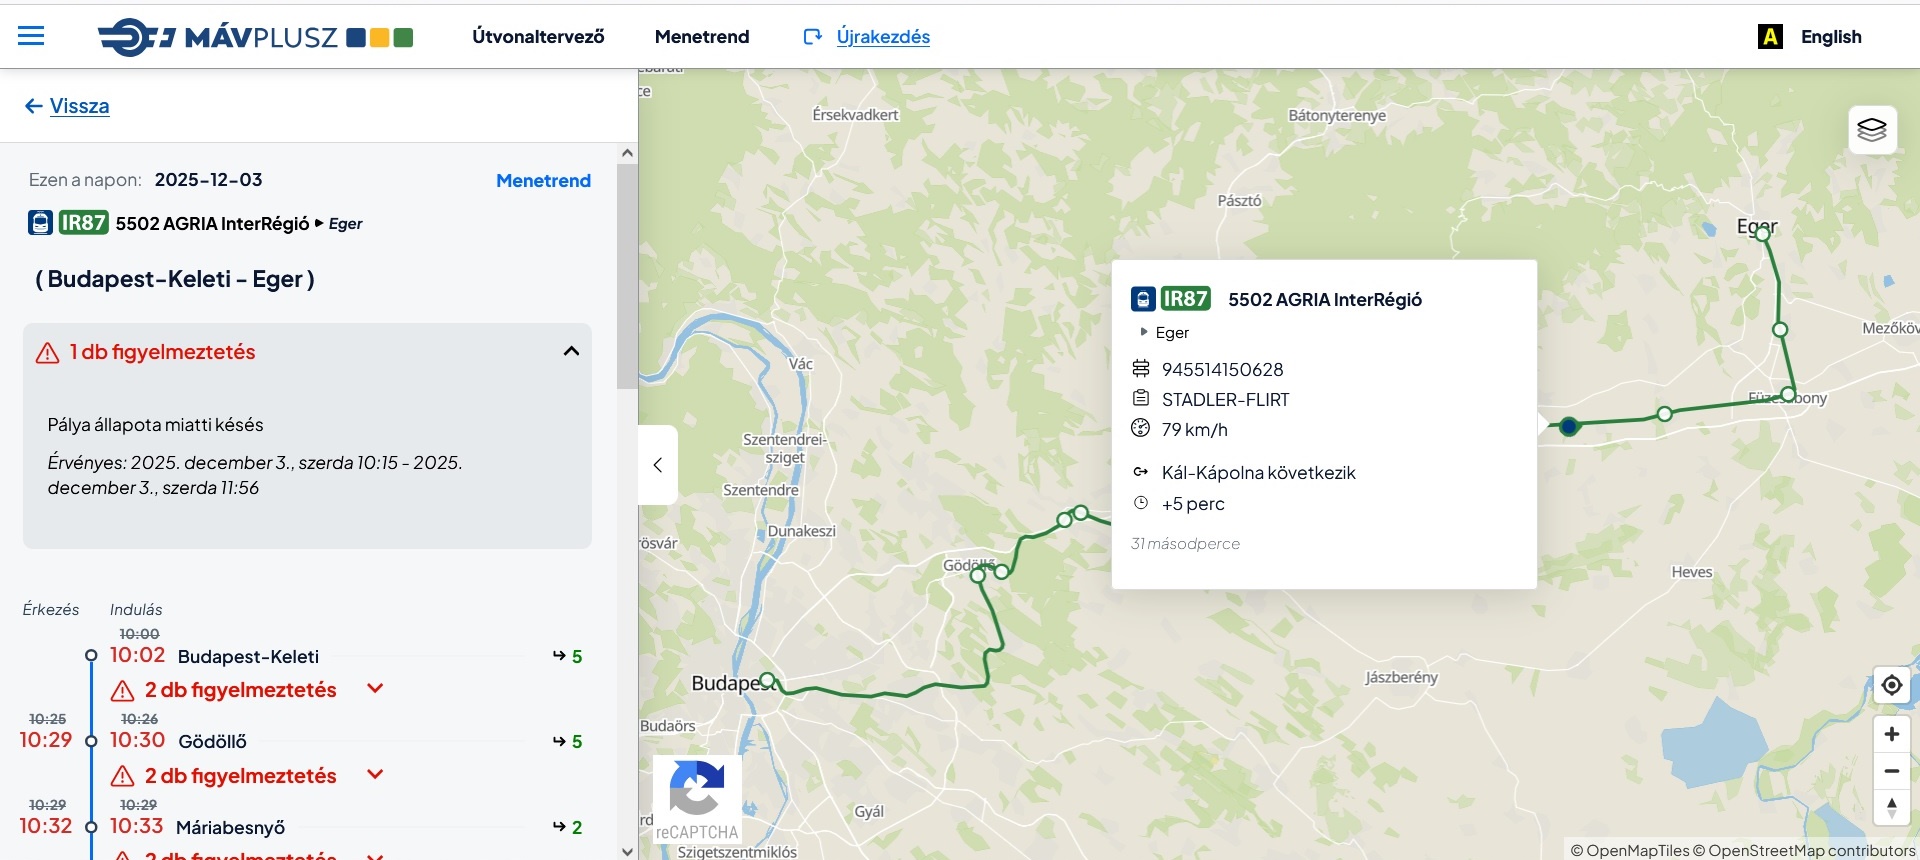Click the Budapest-Keleti timeline stop marker
This screenshot has width=1920, height=860.
[x=91, y=656]
